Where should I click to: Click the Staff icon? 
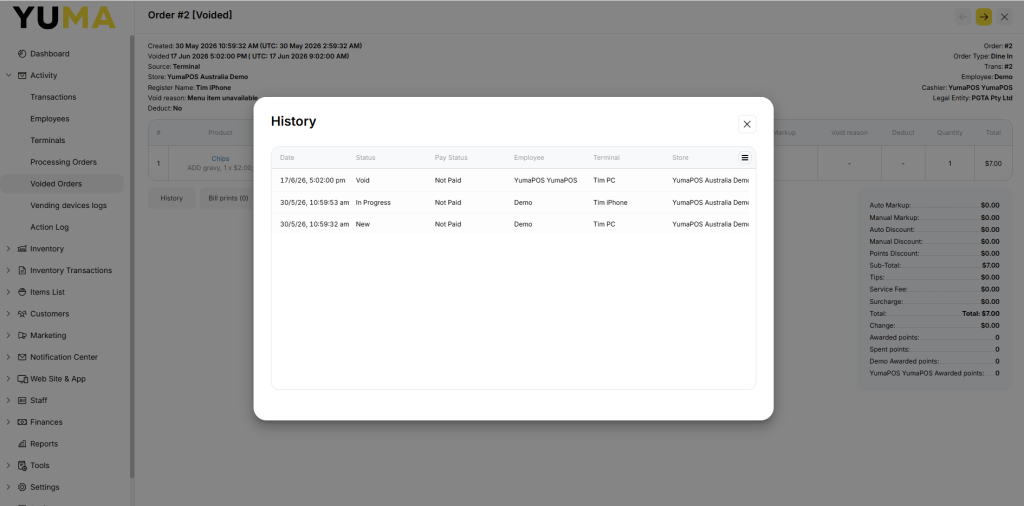click(x=22, y=400)
